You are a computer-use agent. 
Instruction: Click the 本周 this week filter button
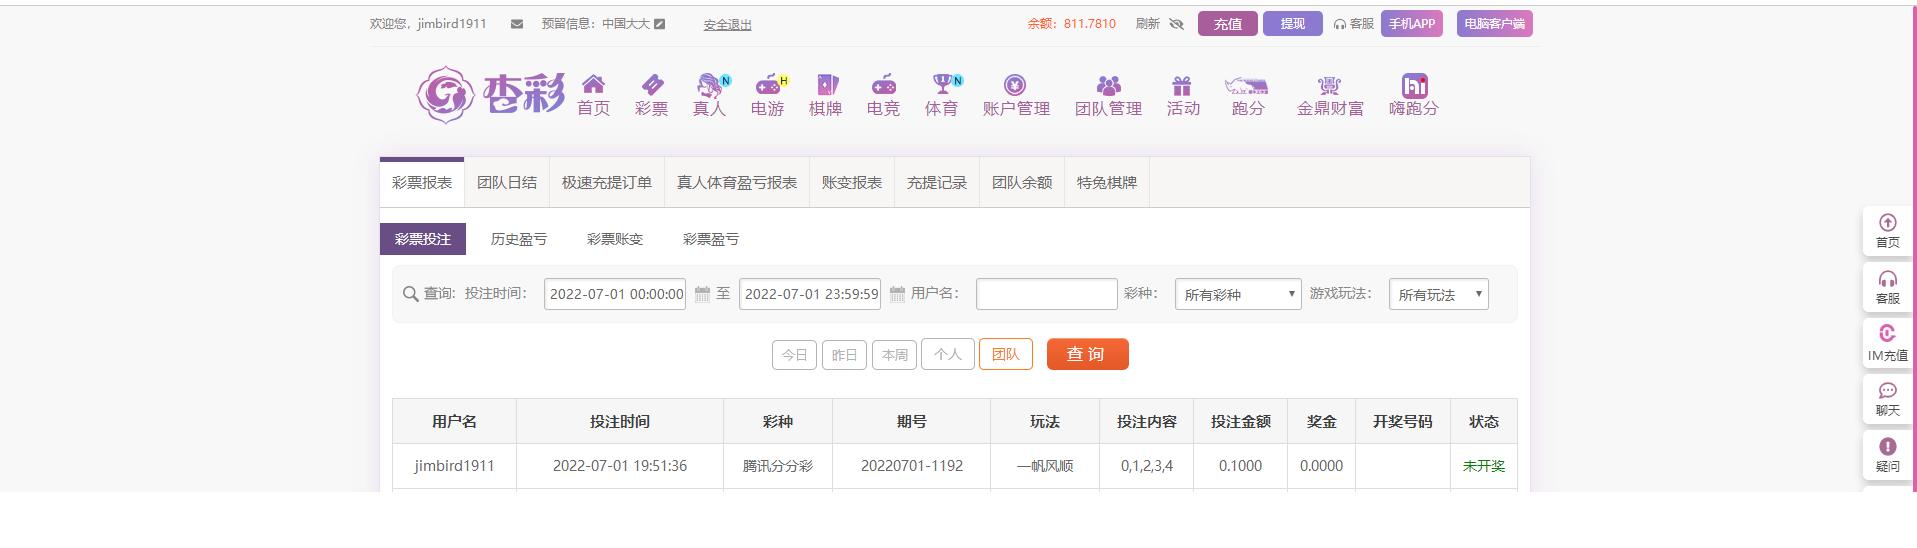tap(894, 355)
